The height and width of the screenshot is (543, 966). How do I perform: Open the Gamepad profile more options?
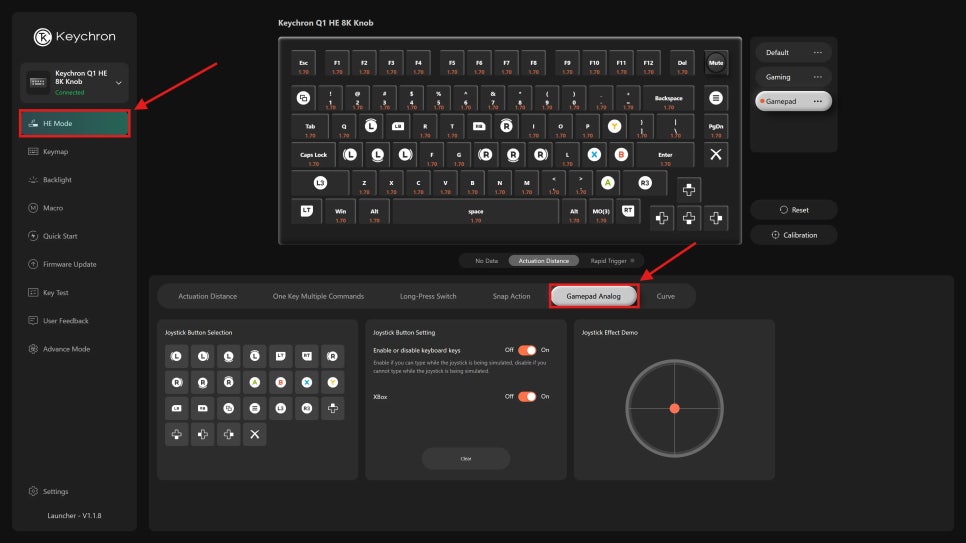[x=818, y=101]
